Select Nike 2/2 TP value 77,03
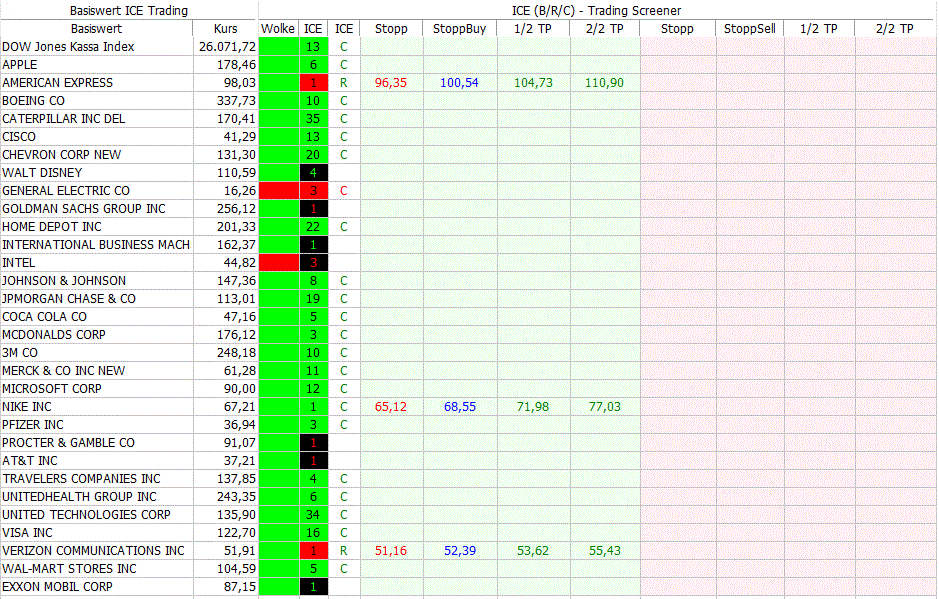The width and height of the screenshot is (939, 599). point(605,407)
